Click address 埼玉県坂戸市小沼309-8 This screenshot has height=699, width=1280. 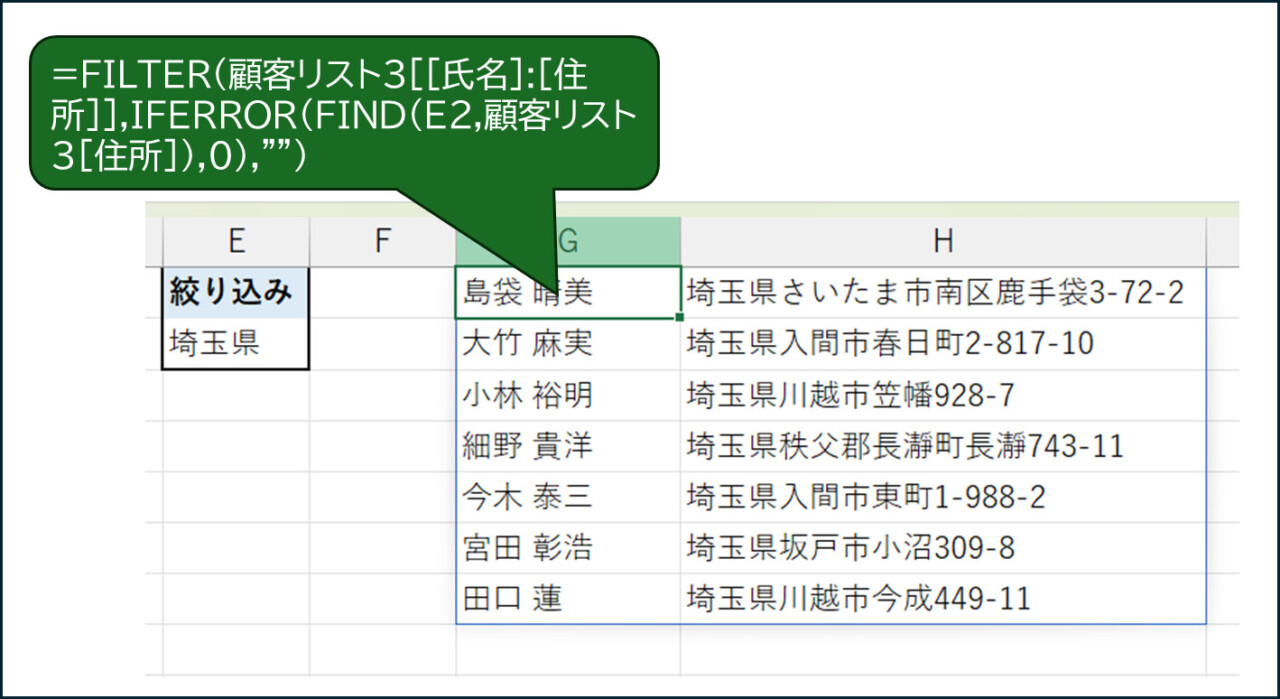(943, 548)
